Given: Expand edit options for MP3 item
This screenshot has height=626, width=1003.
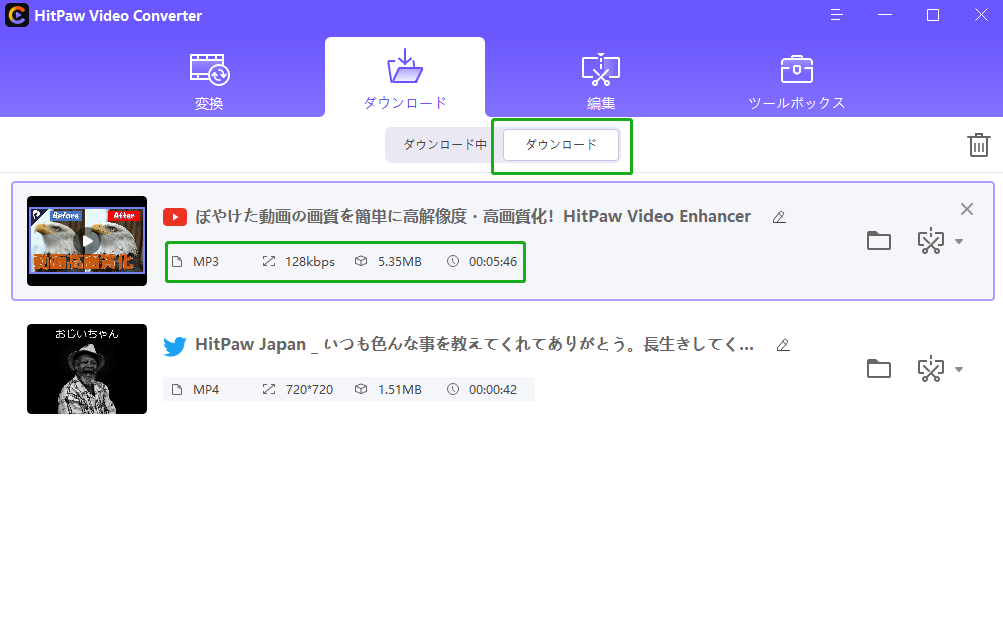Looking at the screenshot, I should coord(959,242).
